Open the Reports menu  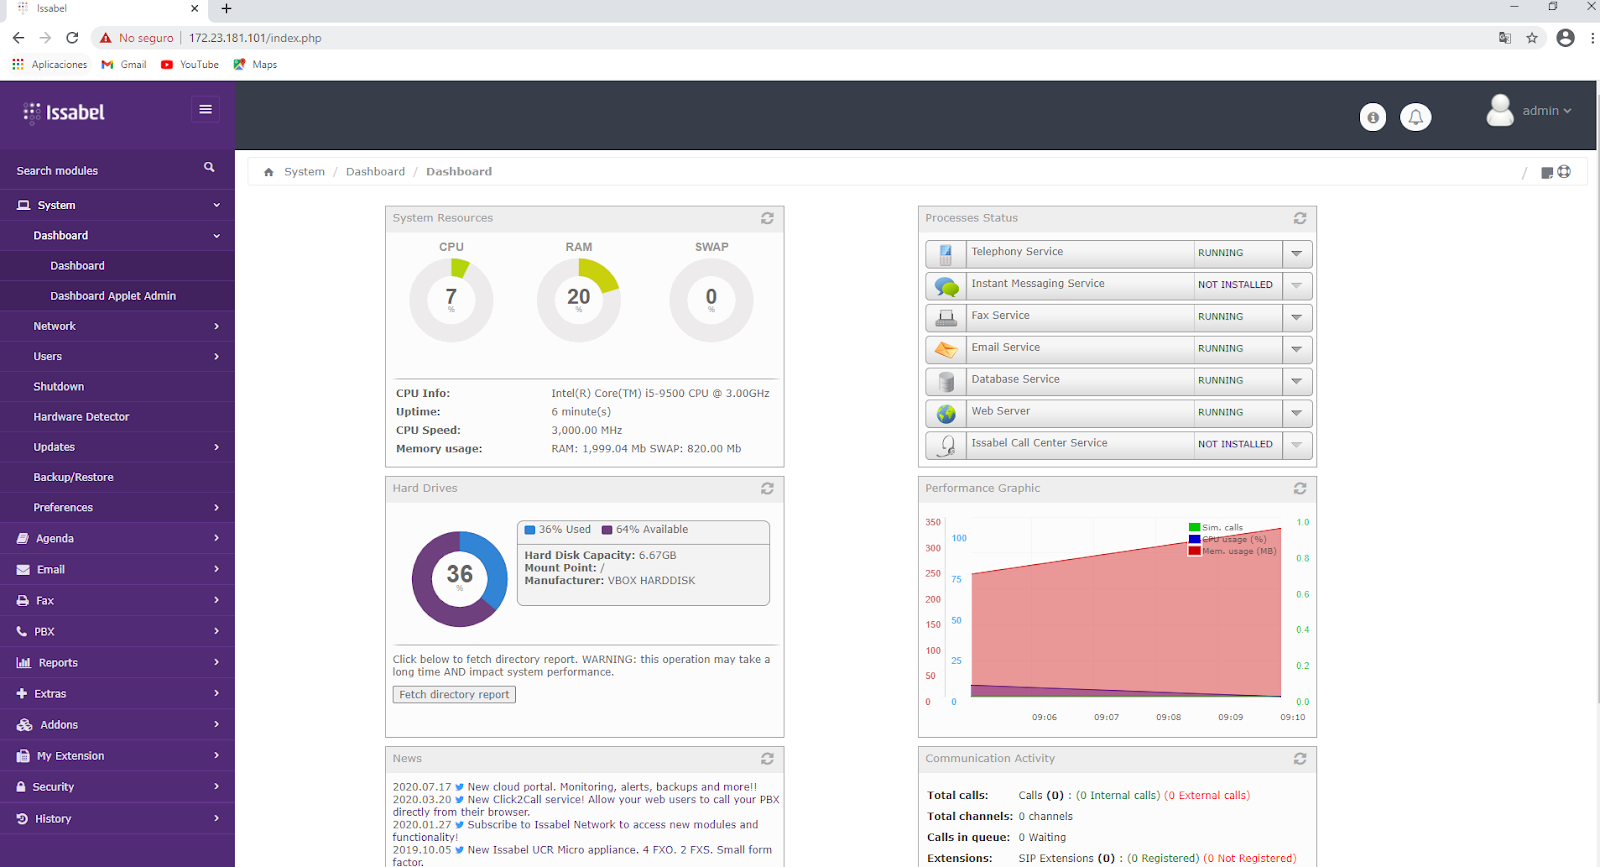coord(117,663)
